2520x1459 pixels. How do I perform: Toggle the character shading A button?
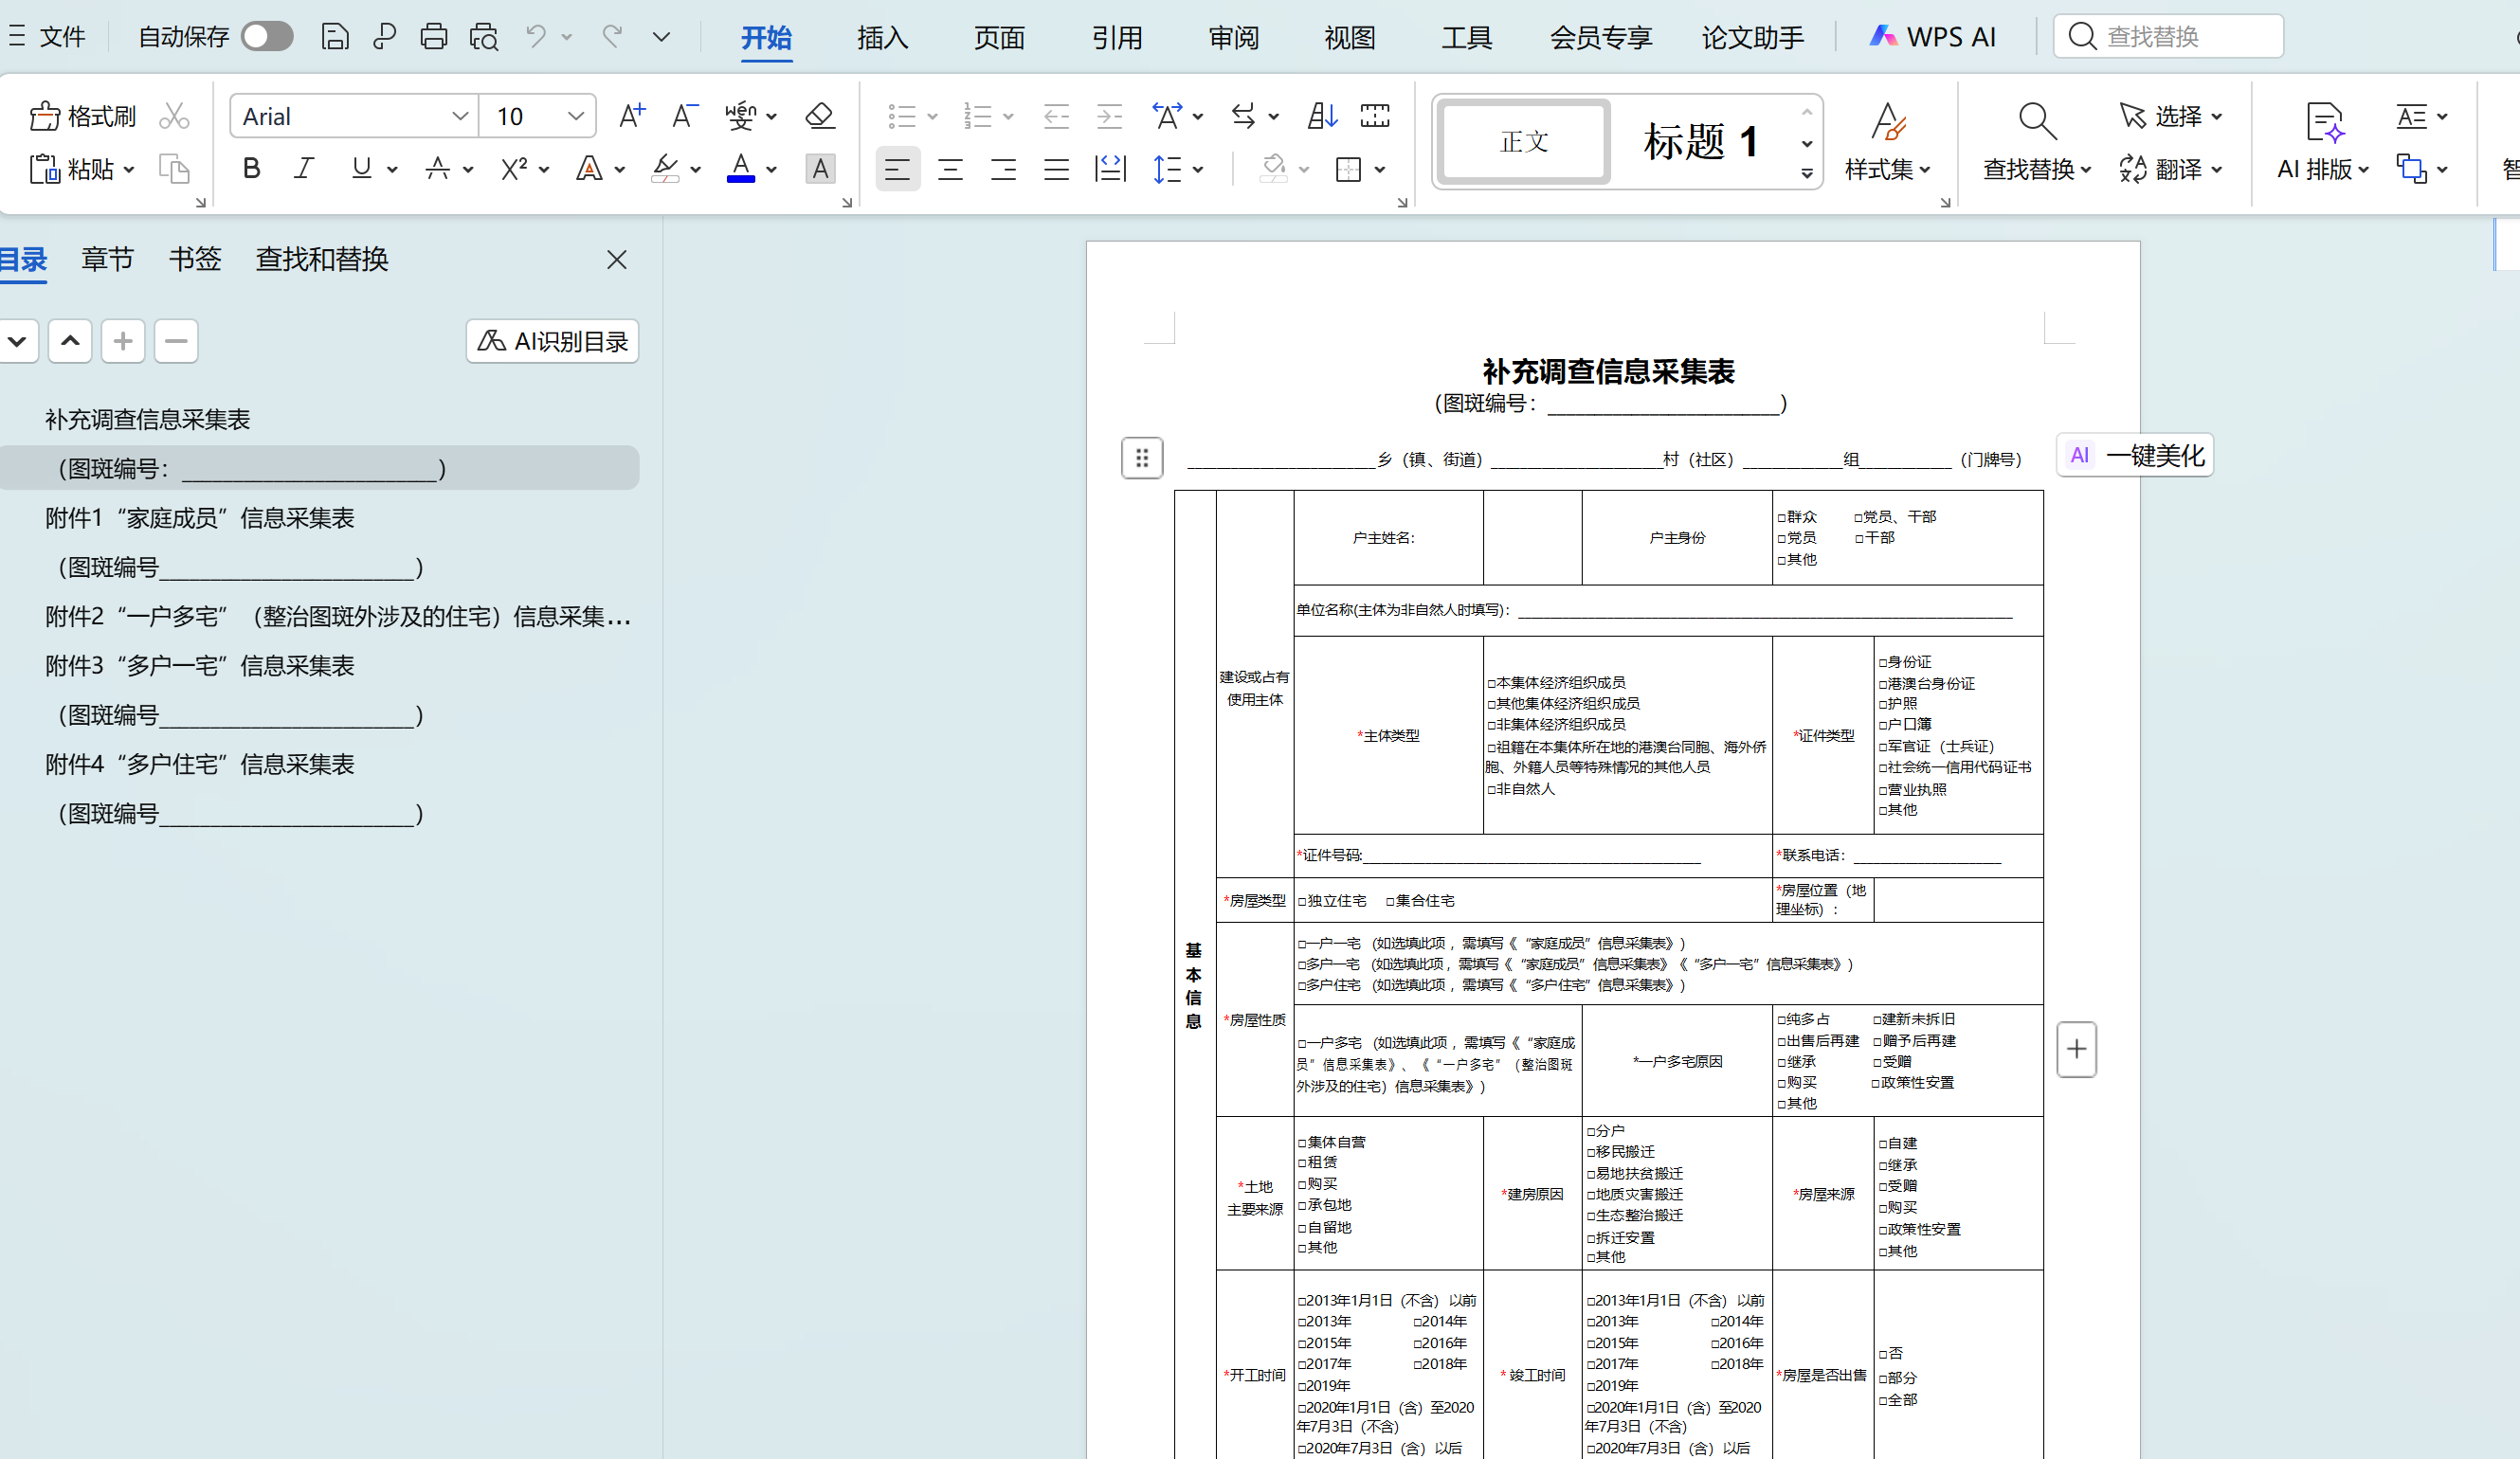(819, 169)
